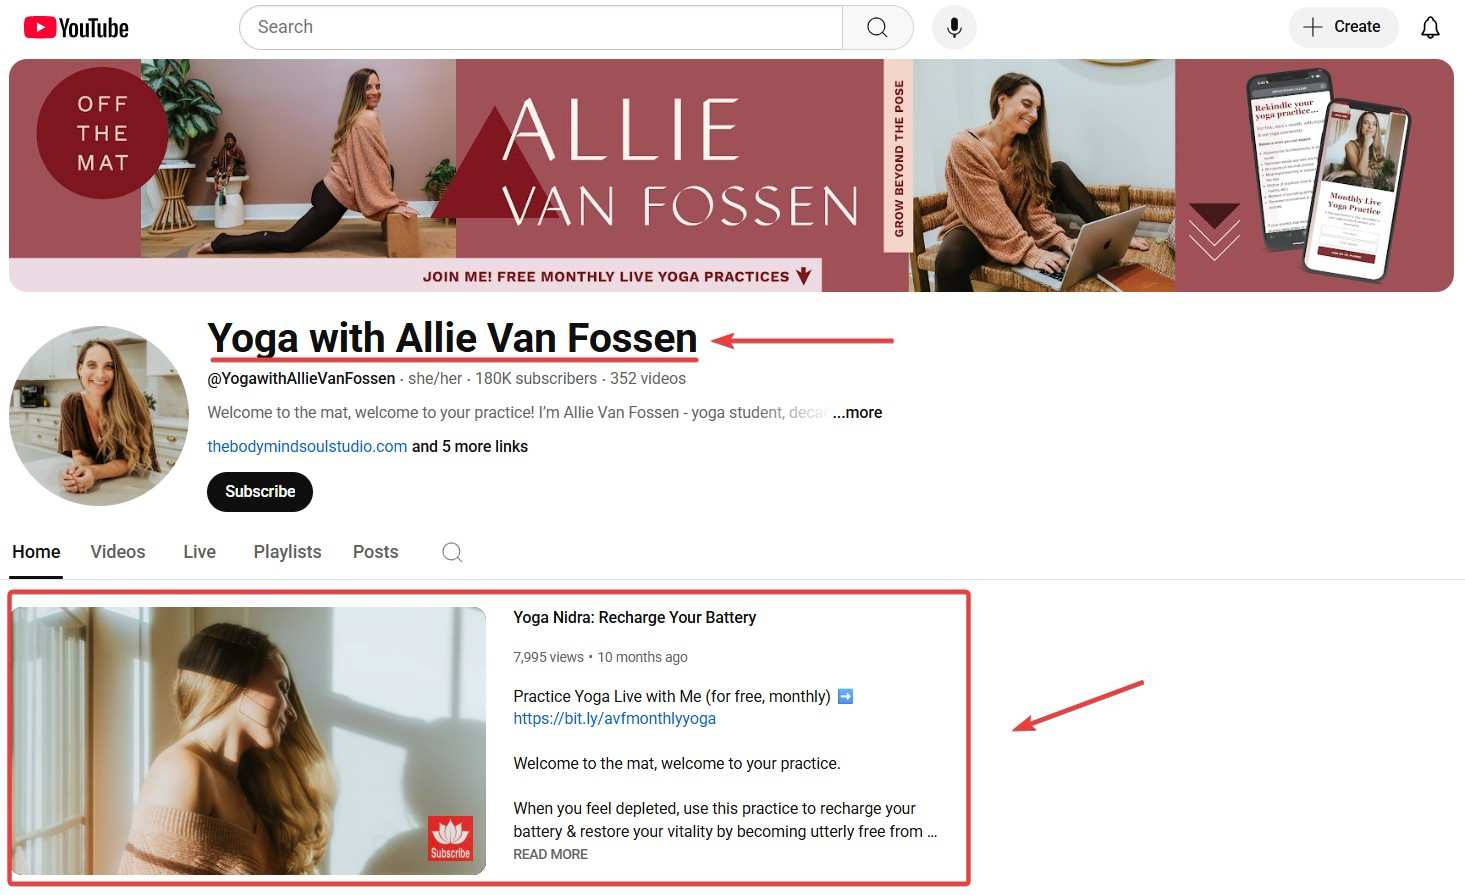Open the bit.ly/avfmonthlyyoga link

click(614, 718)
